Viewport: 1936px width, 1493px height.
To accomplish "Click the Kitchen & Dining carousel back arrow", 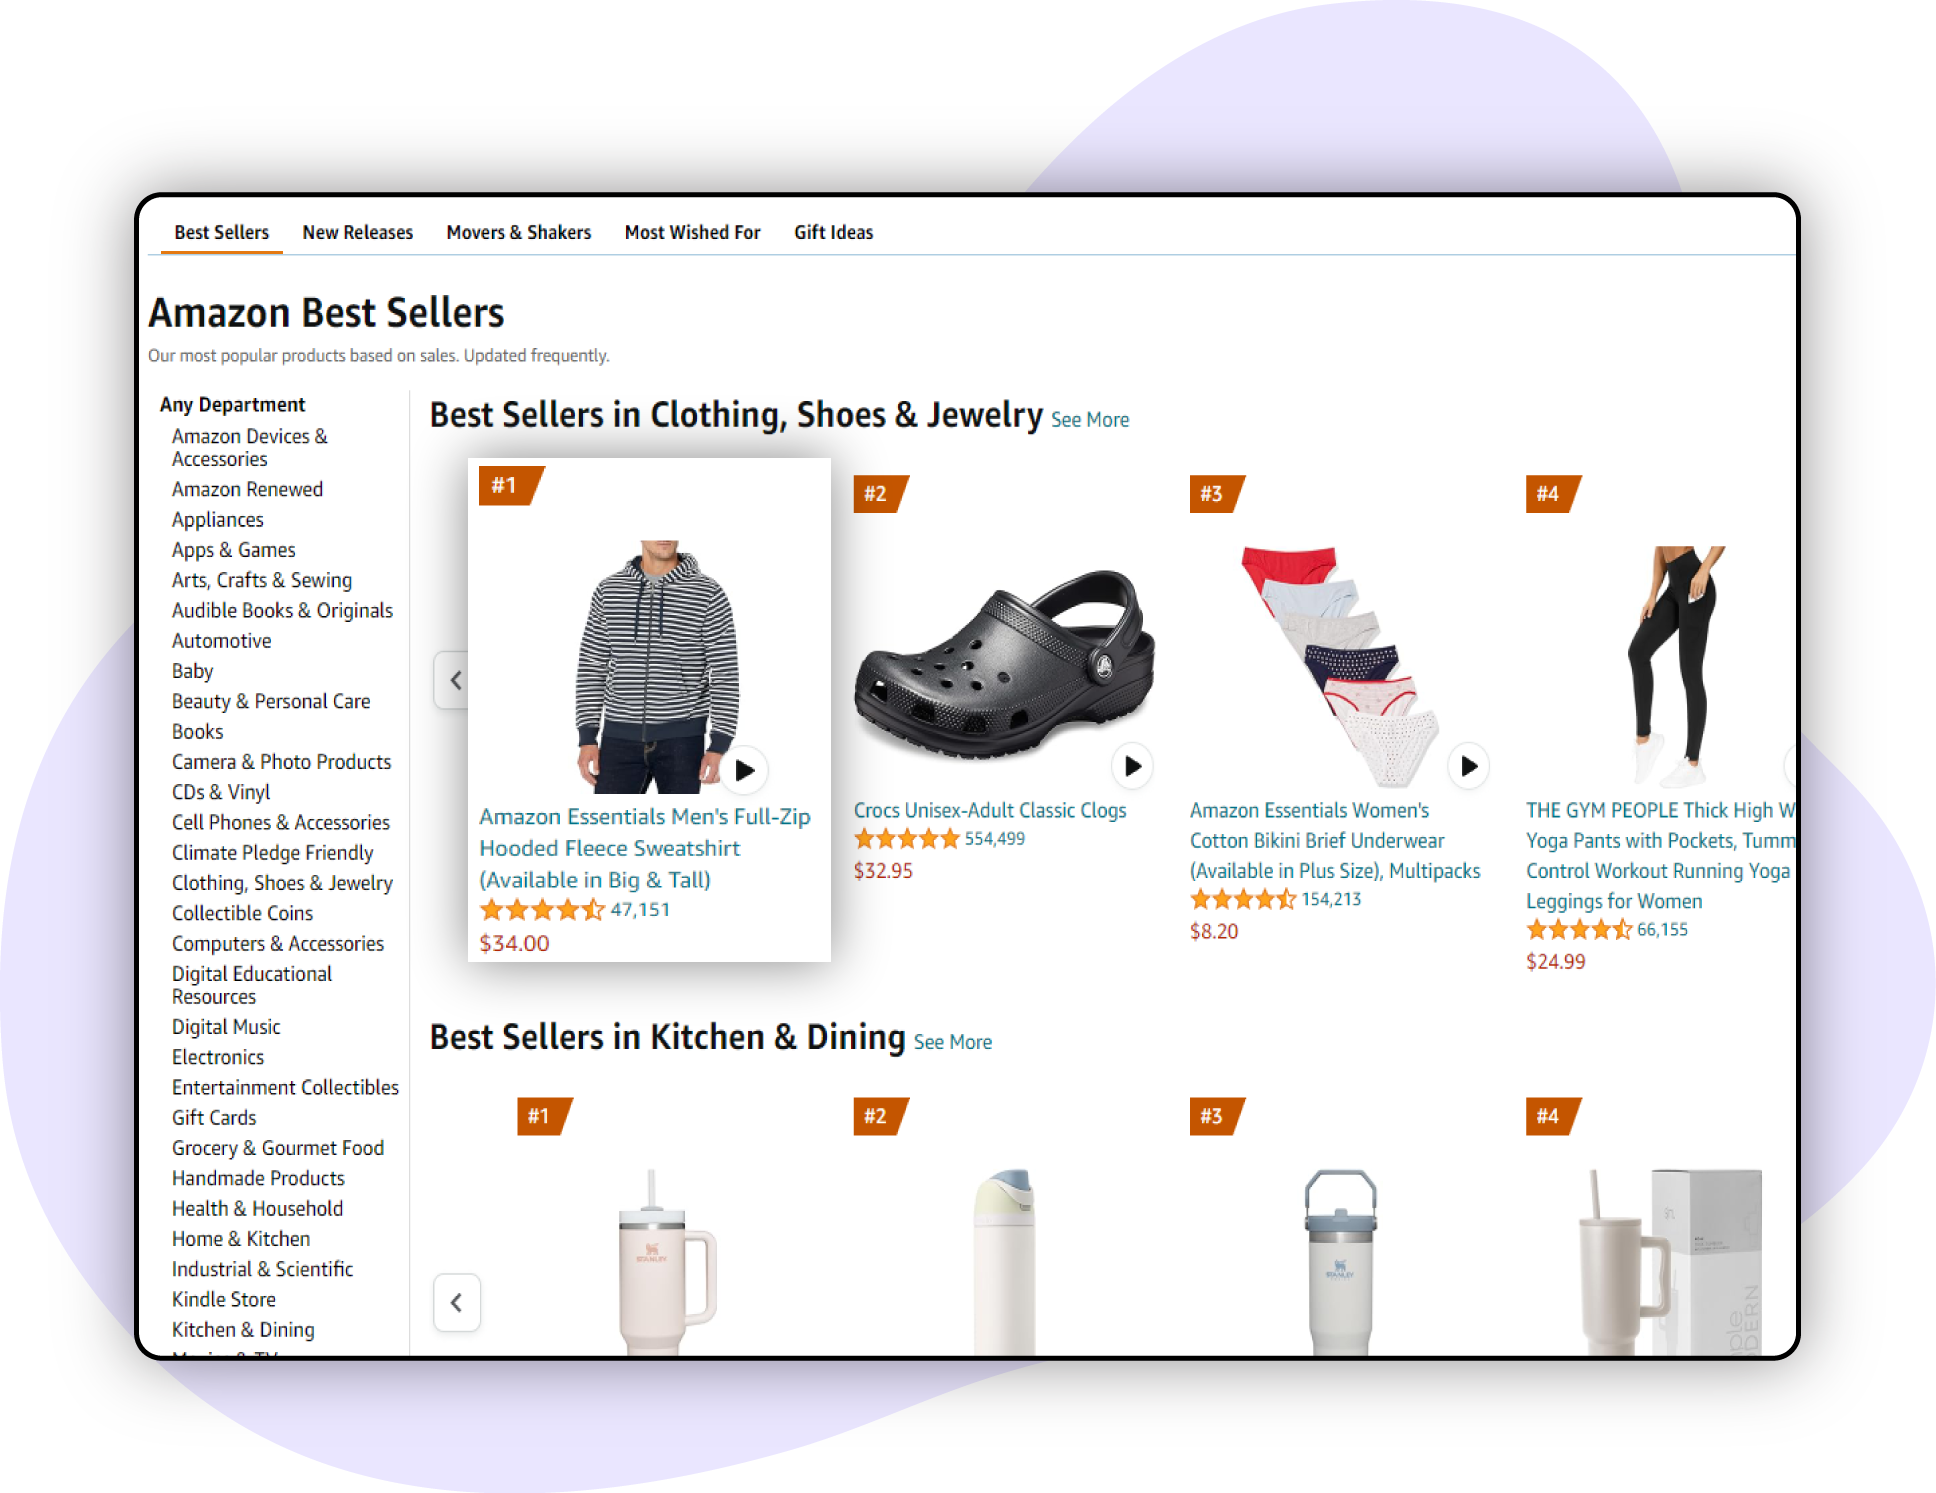I will 455,1302.
